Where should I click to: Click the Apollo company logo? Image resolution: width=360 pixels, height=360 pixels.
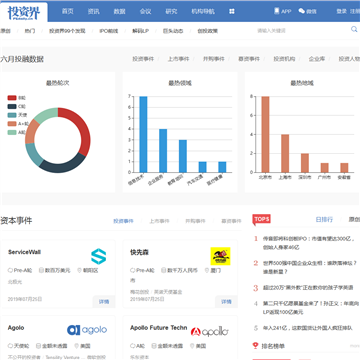point(209,332)
